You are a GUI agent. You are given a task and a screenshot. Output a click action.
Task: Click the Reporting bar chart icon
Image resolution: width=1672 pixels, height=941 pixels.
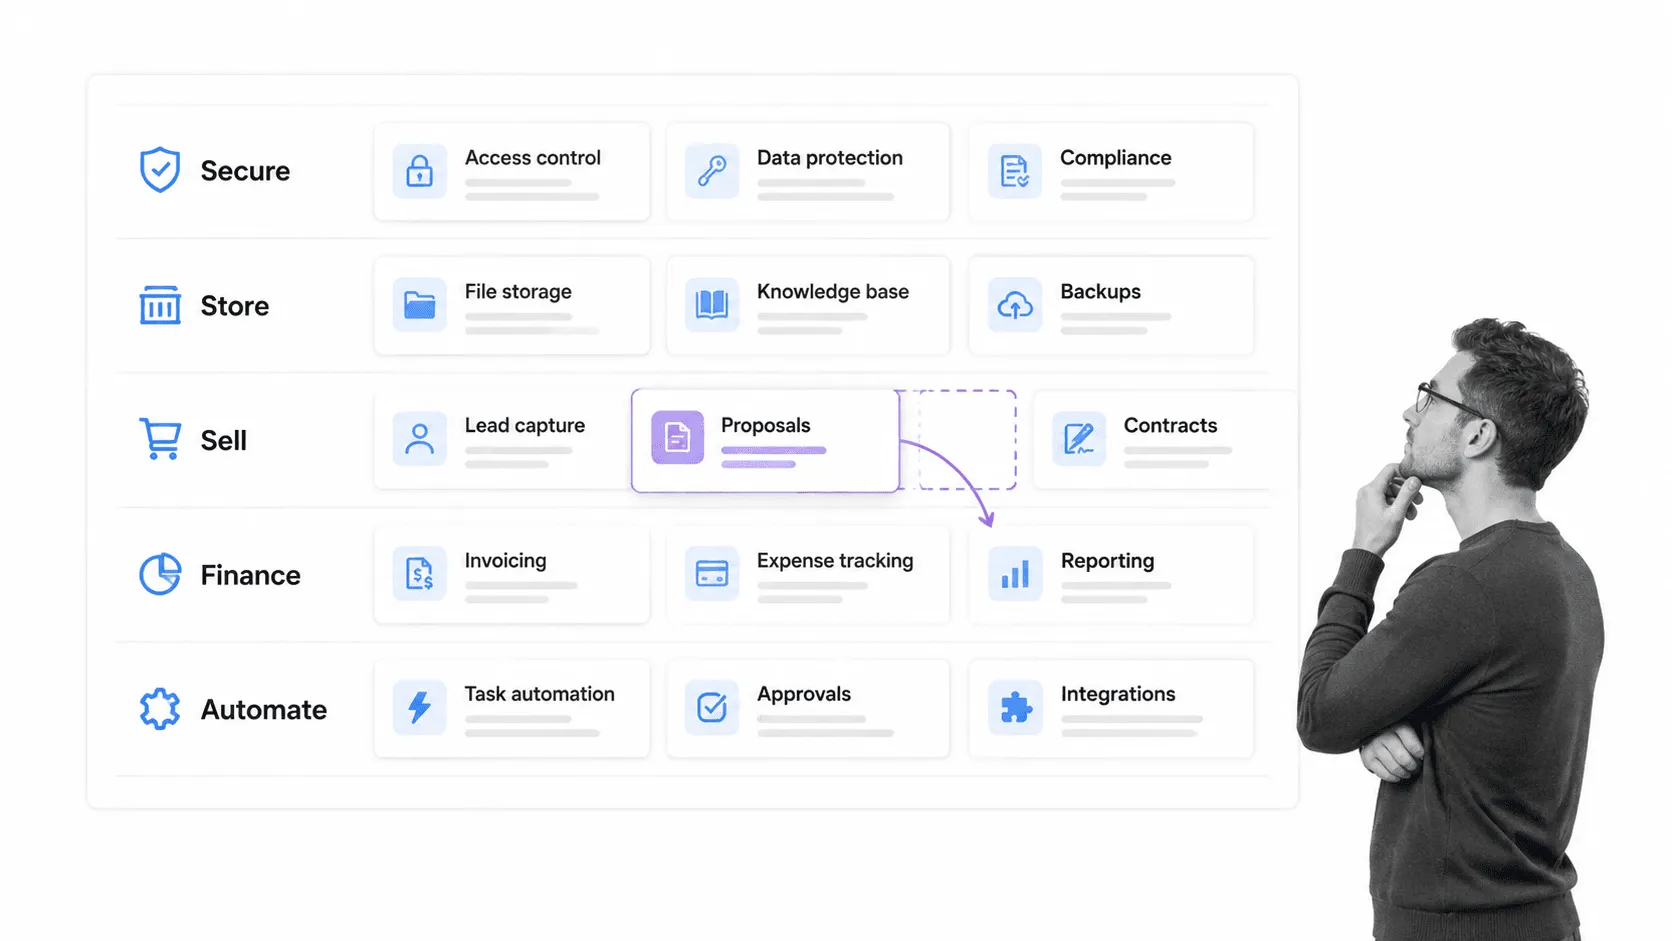click(x=1015, y=574)
